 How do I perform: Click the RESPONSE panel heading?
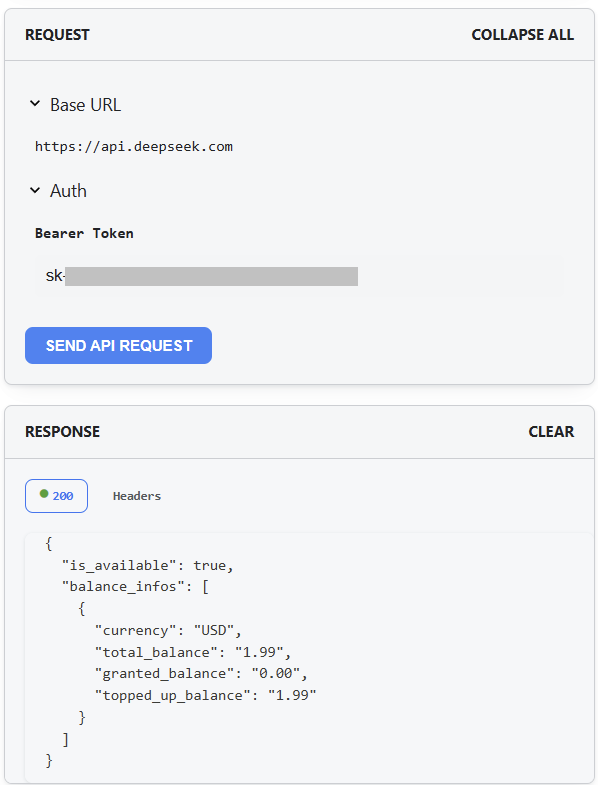(x=63, y=432)
